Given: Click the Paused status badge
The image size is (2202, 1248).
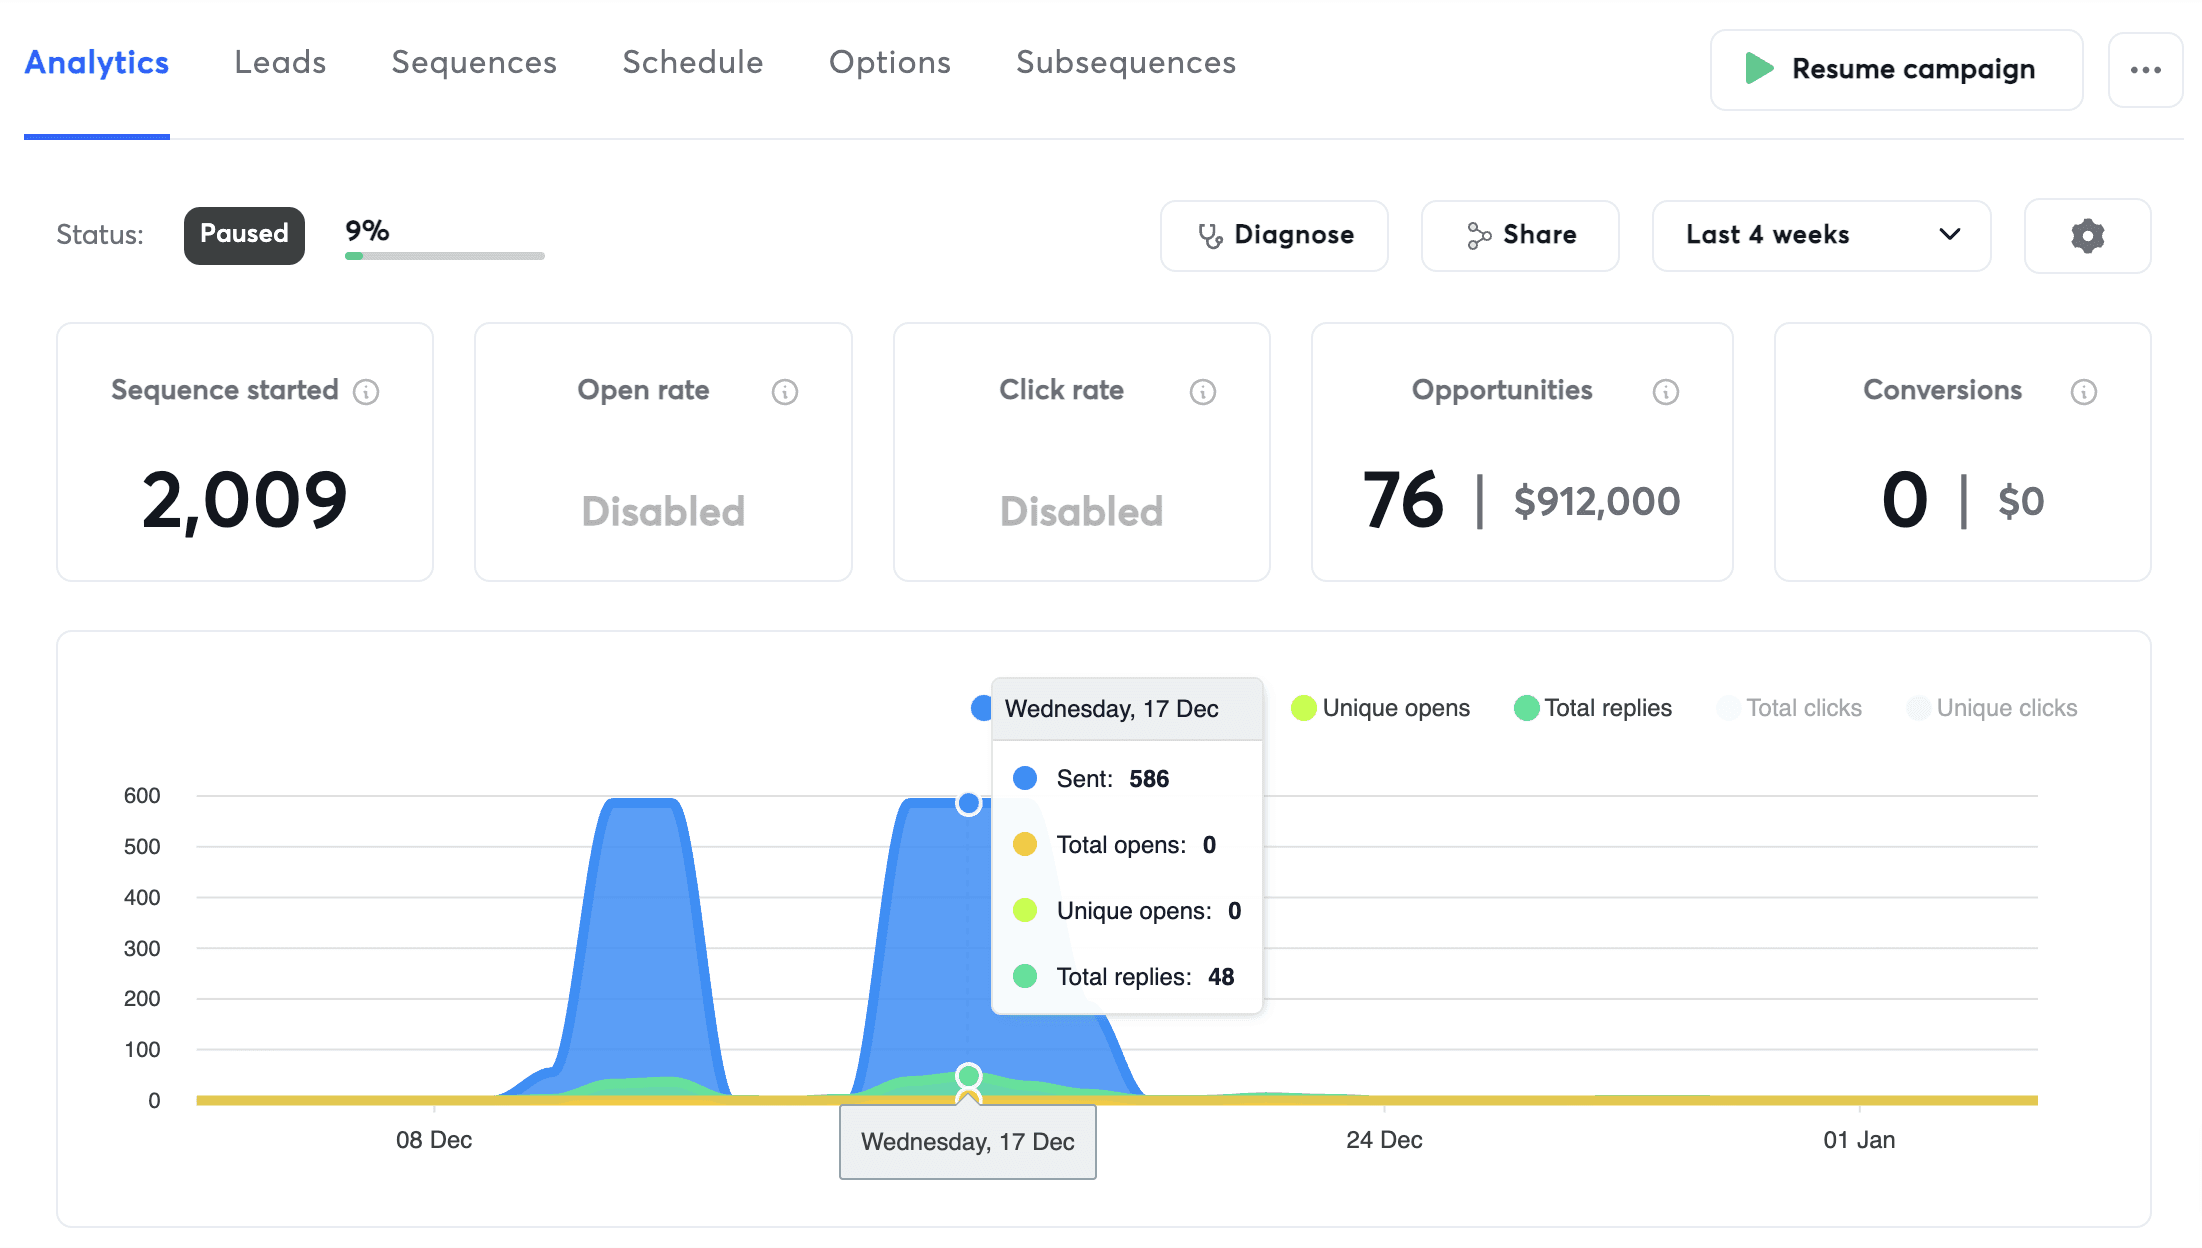Looking at the screenshot, I should pos(244,235).
